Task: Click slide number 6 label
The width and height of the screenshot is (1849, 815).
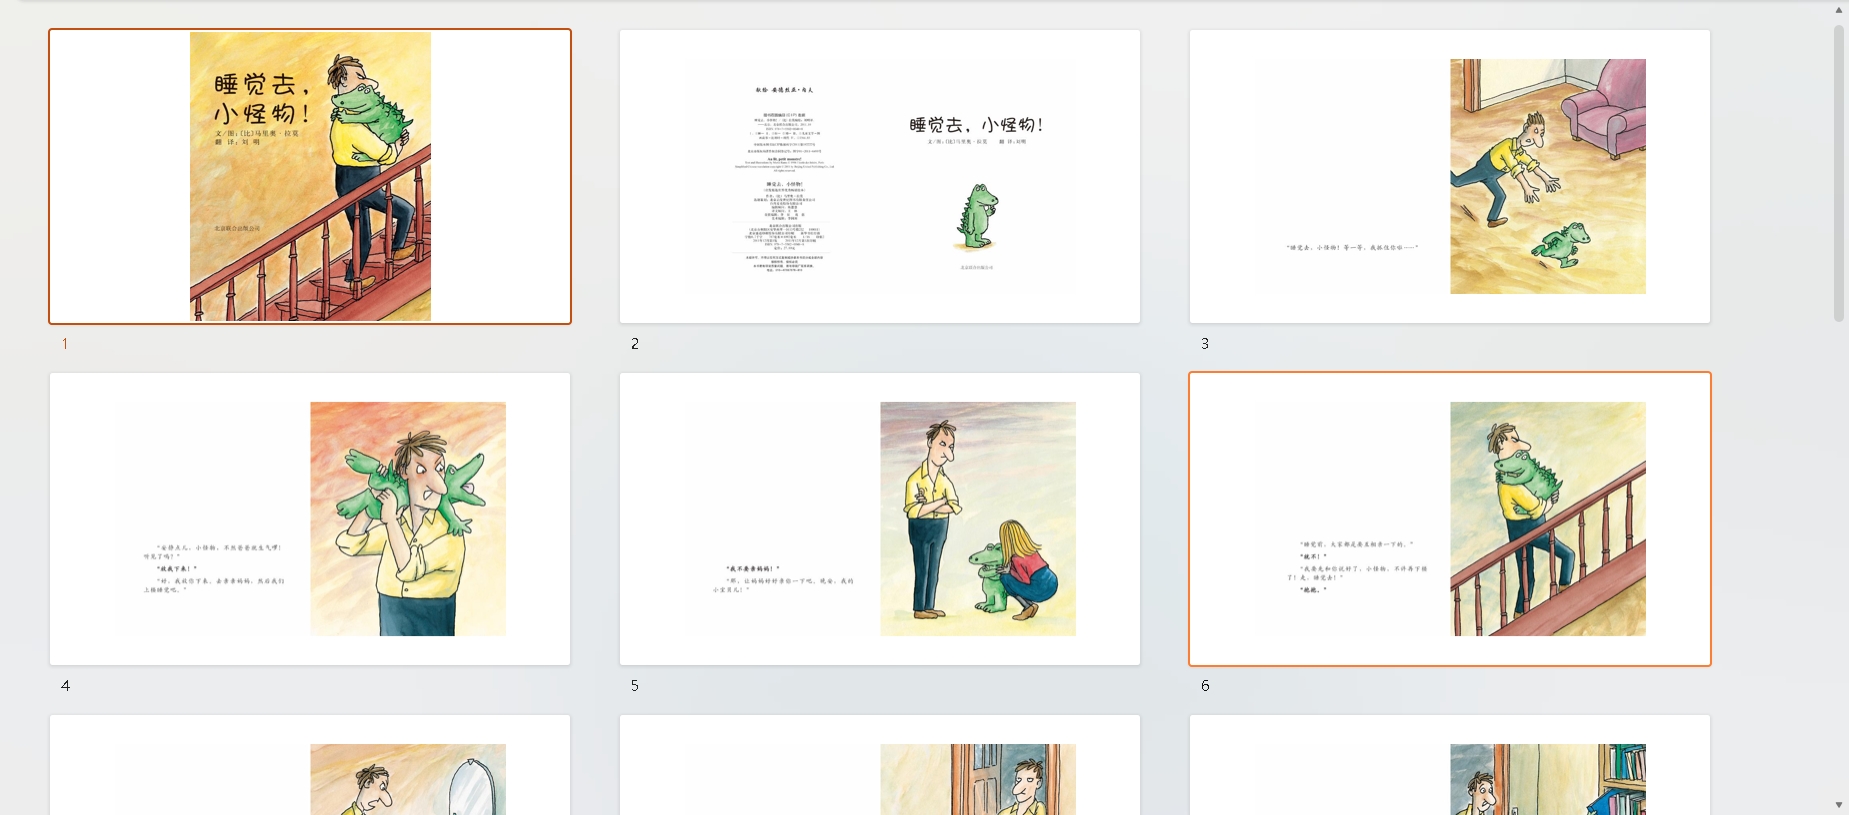Action: (1205, 686)
